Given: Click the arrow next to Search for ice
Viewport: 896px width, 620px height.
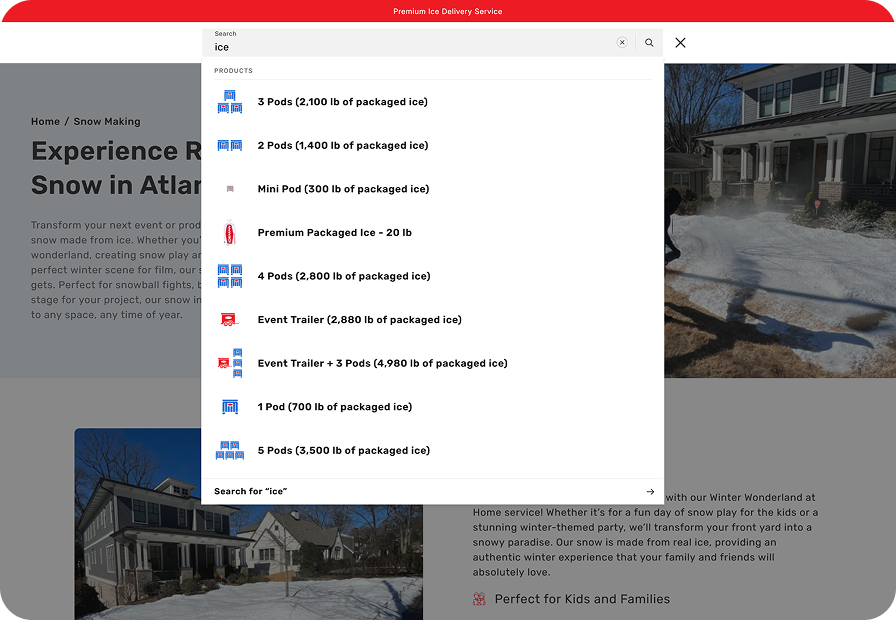Looking at the screenshot, I should coord(650,492).
